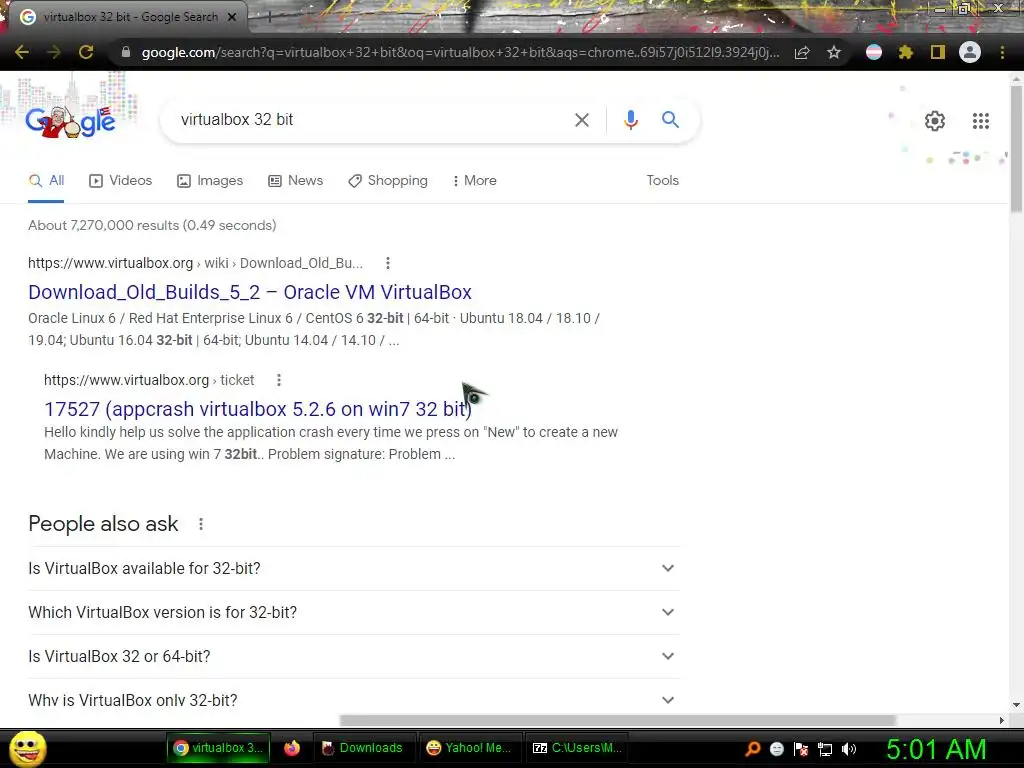Click the scroll-right arrow of horizontal scrollbar

click(1002, 720)
